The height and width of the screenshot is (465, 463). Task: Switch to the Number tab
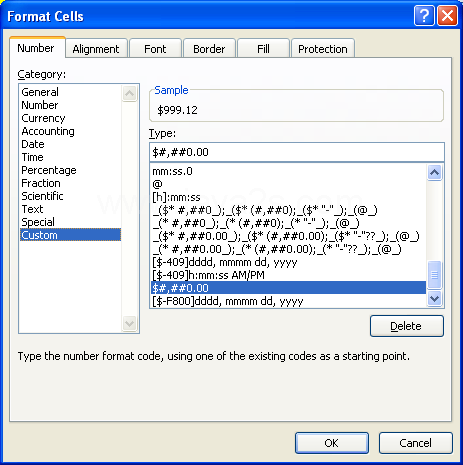[x=36, y=48]
